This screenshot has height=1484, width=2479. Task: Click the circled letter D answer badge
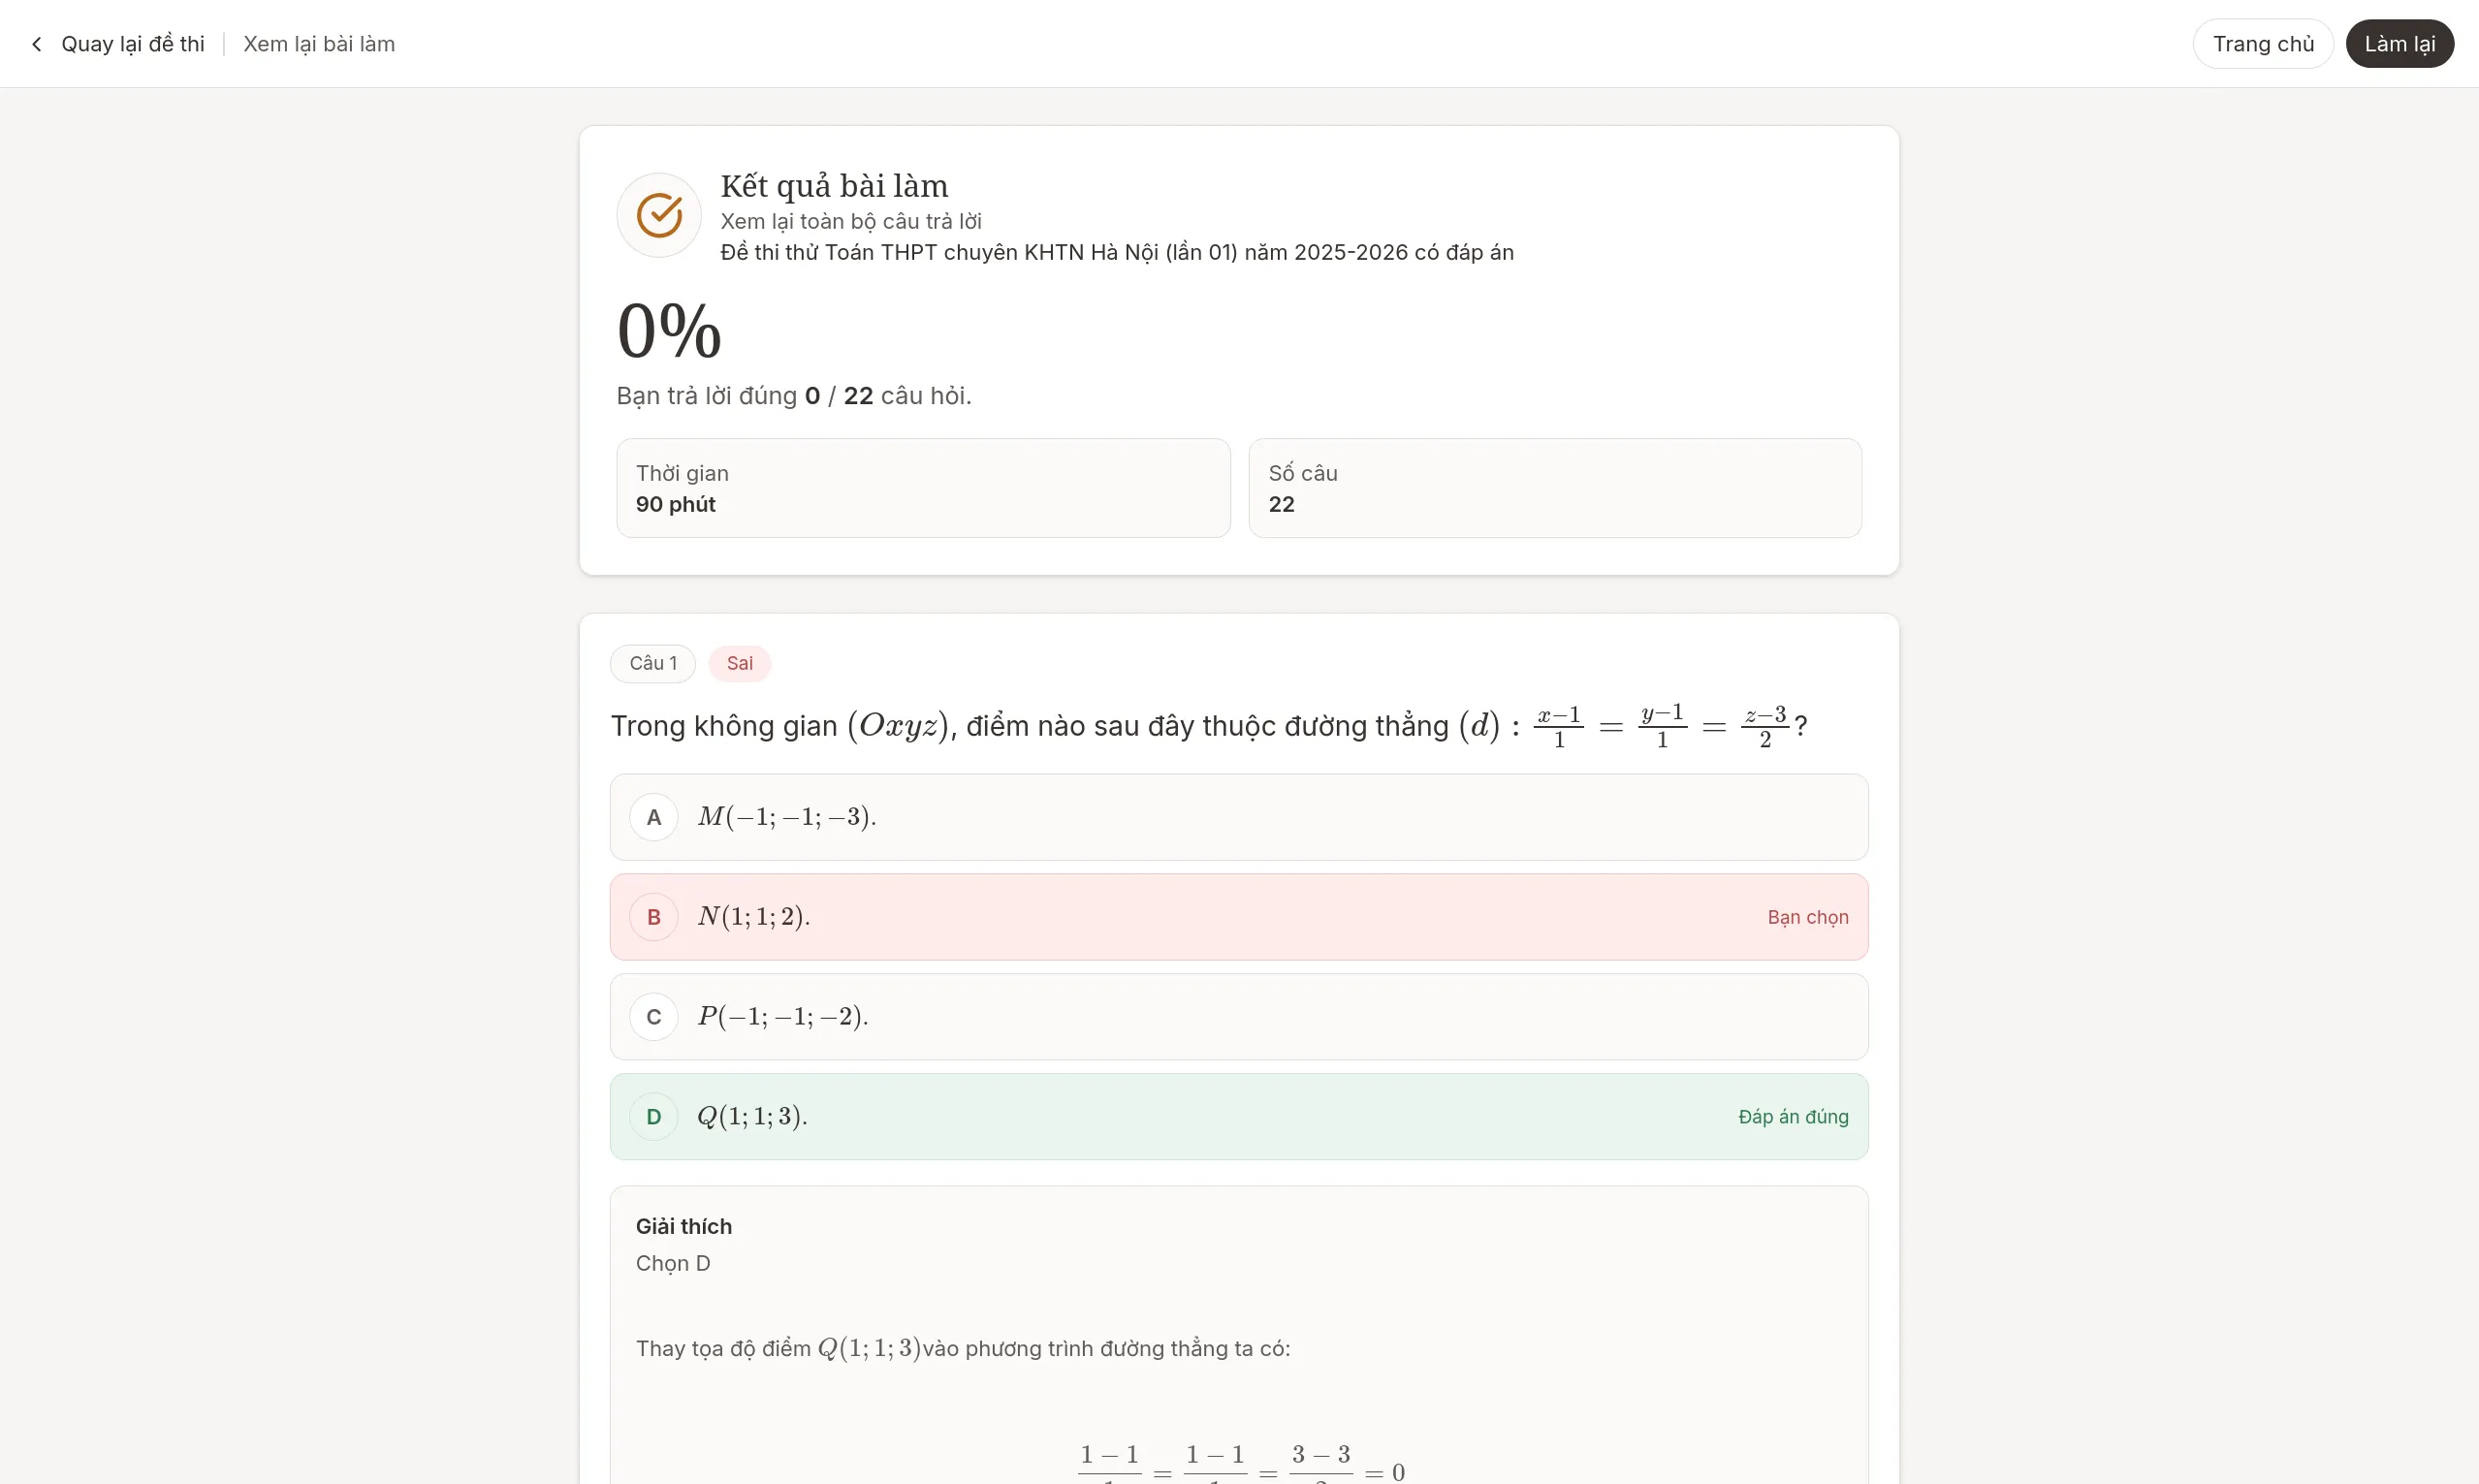click(654, 1116)
